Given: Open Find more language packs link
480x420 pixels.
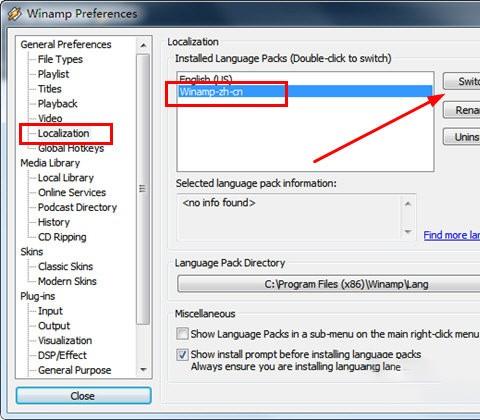Looking at the screenshot, I should click(452, 235).
